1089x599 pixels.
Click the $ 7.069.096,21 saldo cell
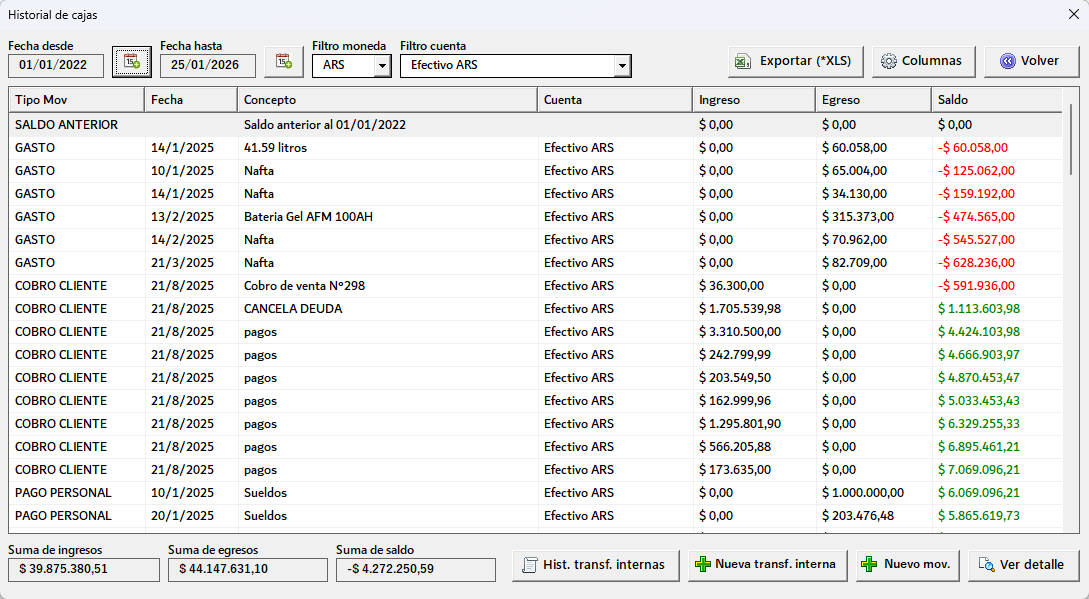pyautogui.click(x=997, y=470)
